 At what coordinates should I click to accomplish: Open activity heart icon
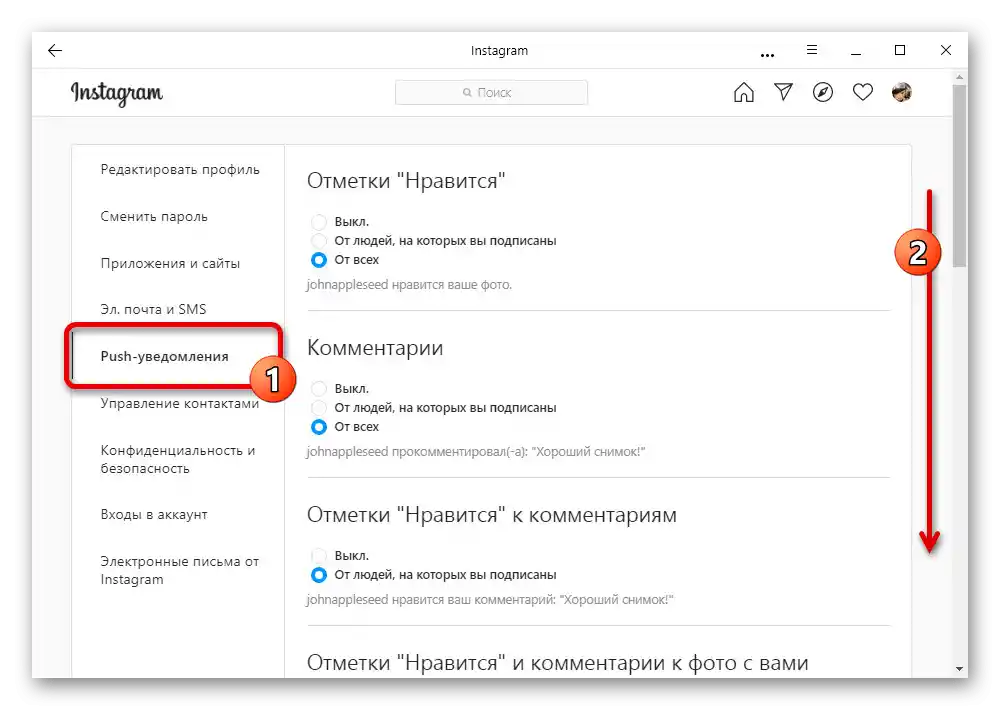pyautogui.click(x=862, y=93)
